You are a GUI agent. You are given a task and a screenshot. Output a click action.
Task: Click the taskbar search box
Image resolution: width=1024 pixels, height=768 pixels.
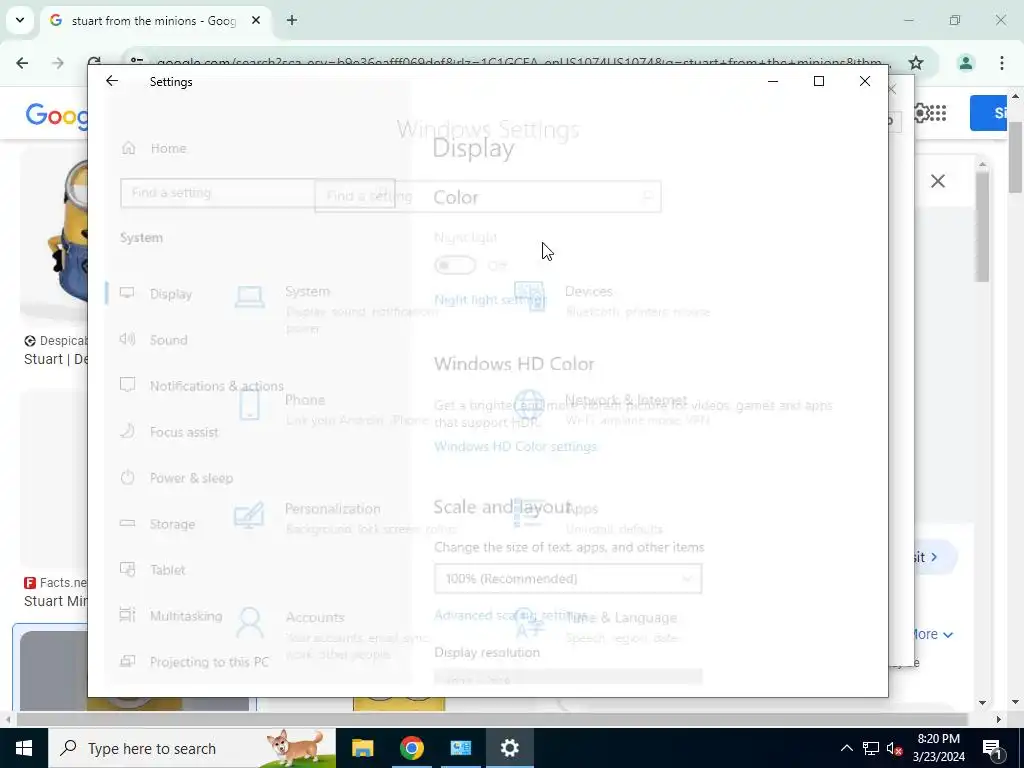coord(192,748)
